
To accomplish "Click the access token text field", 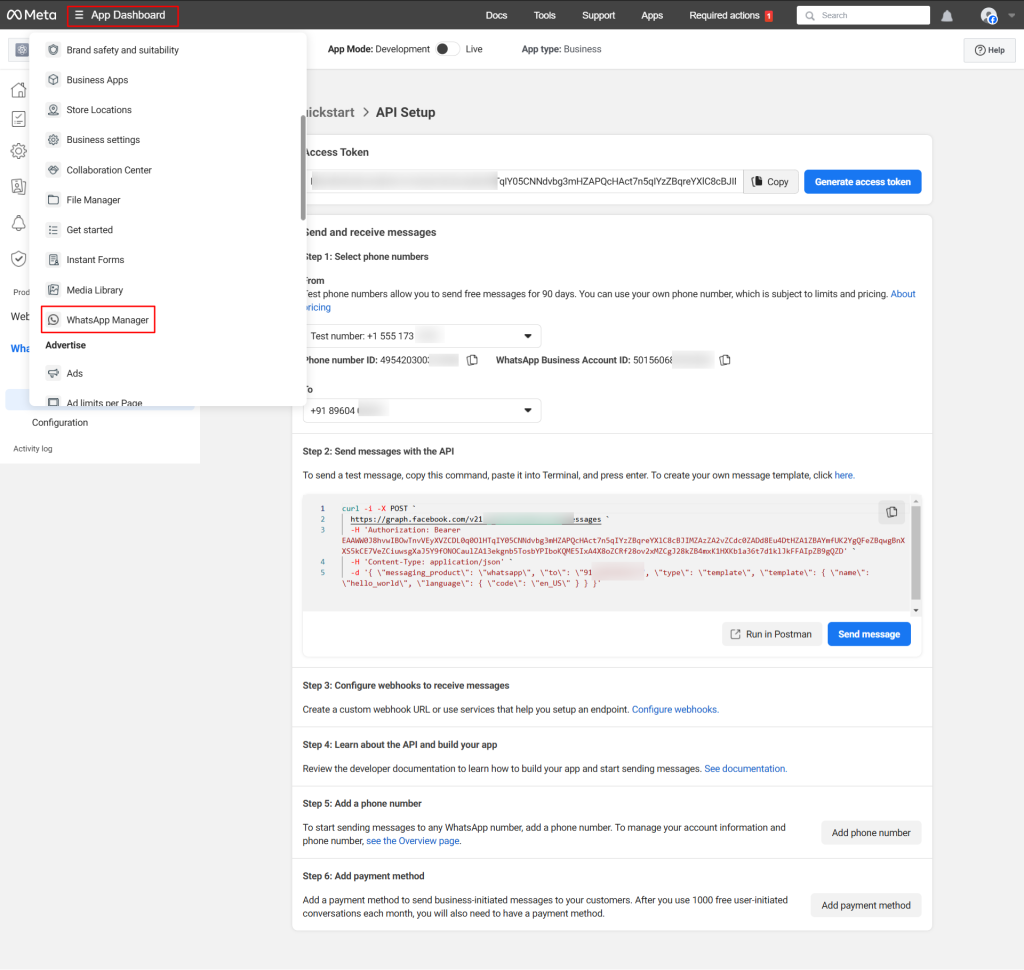I will [524, 182].
